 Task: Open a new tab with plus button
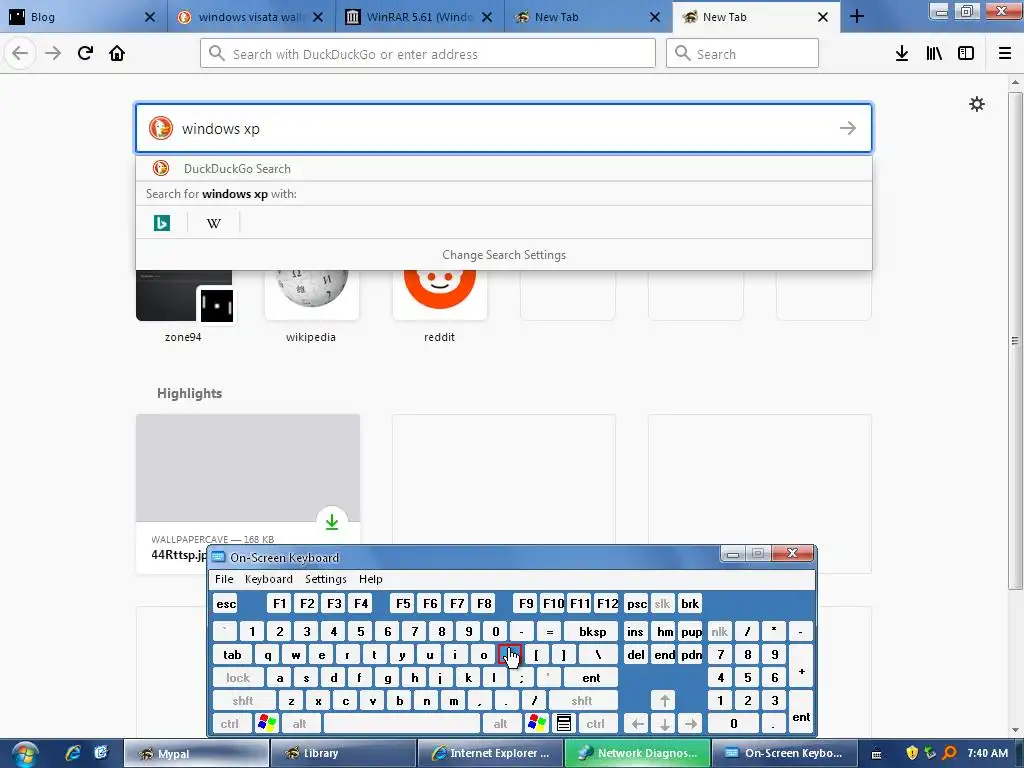(857, 17)
